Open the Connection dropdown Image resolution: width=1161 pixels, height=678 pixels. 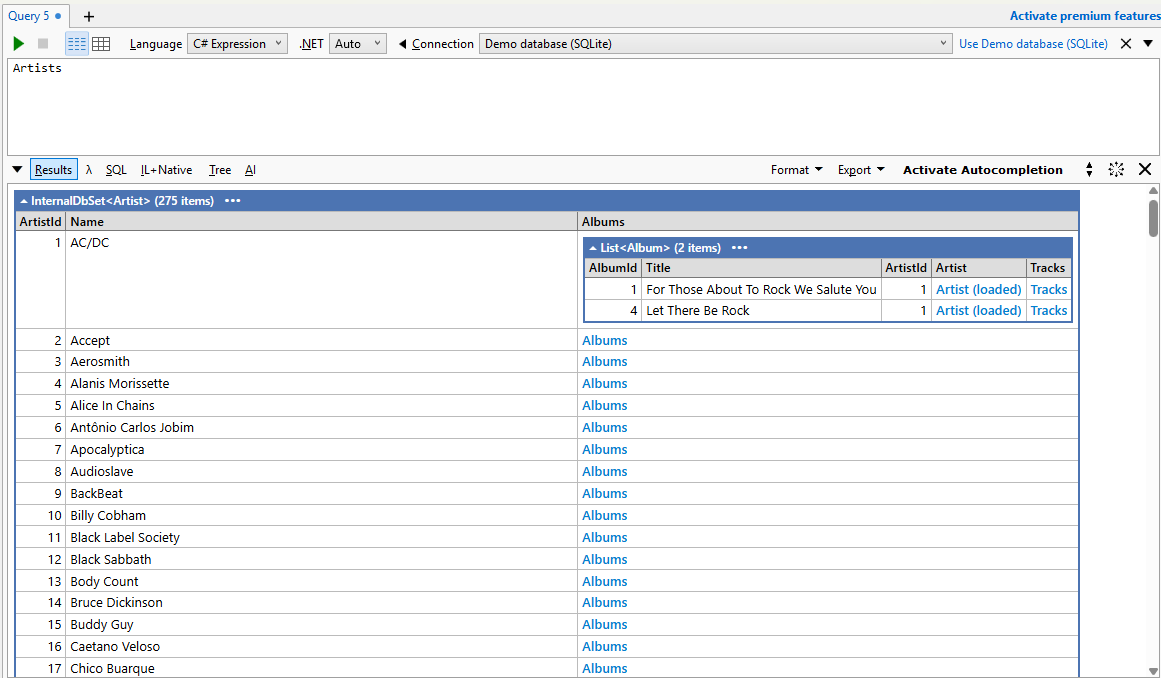941,43
